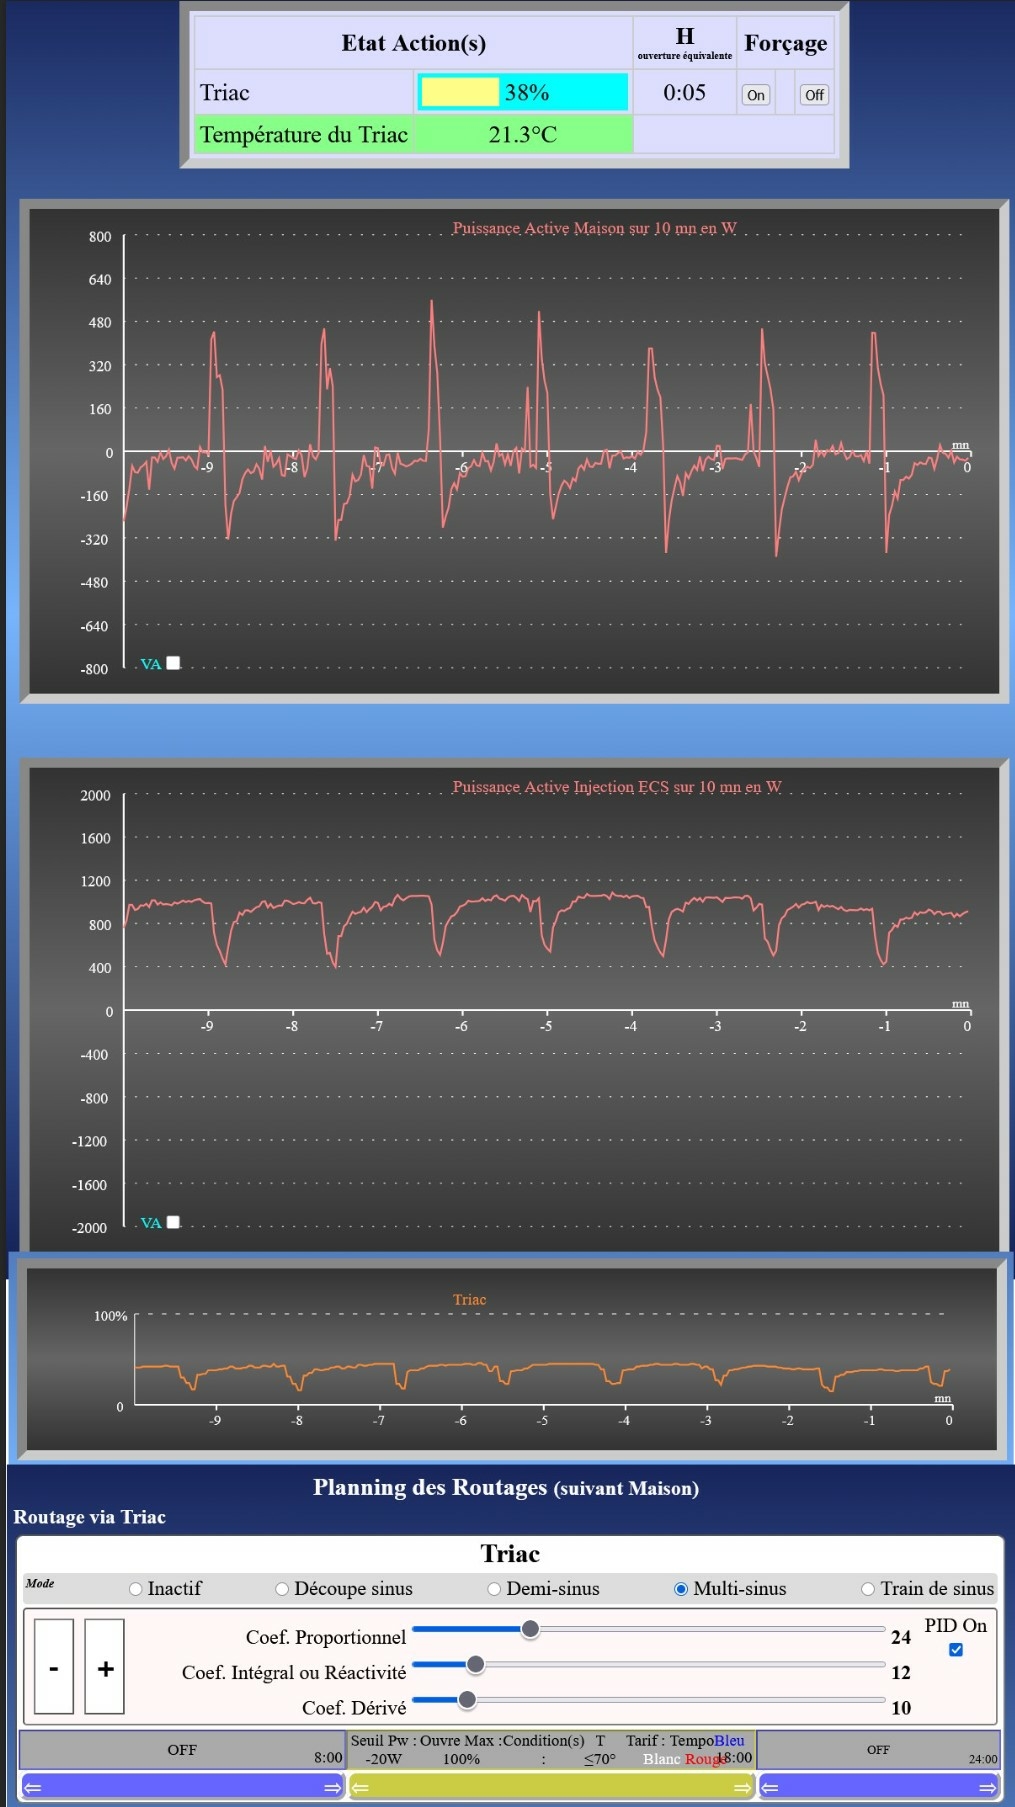Click right arrow on the yellow period bar
This screenshot has height=1807, width=1015.
tap(742, 1787)
